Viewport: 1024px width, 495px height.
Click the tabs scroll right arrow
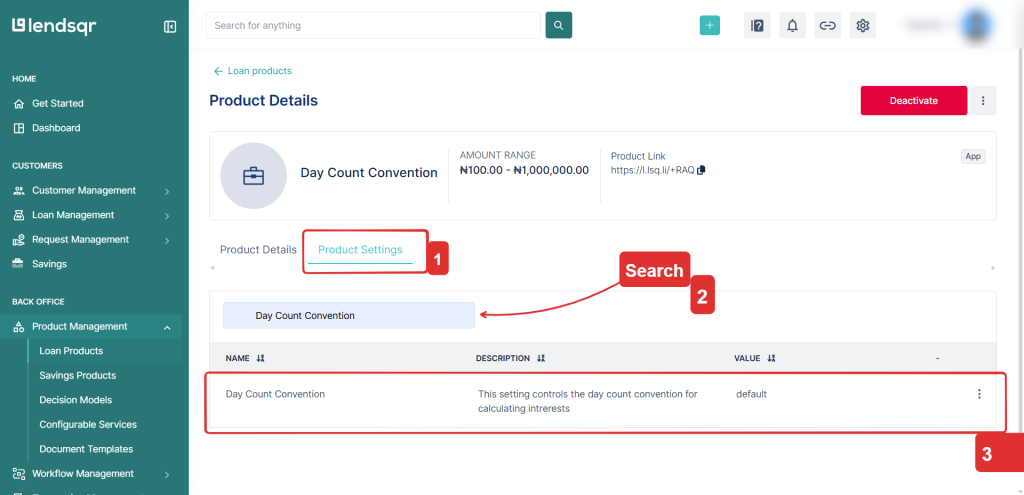click(993, 268)
